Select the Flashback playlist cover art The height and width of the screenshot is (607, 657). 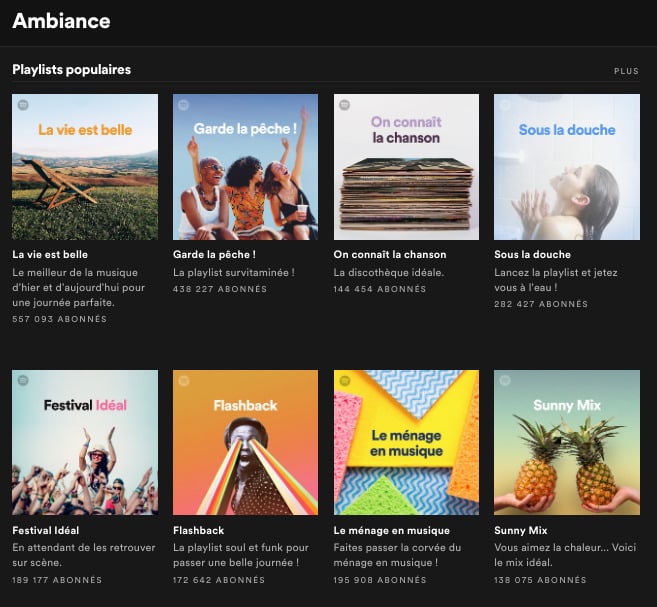click(246, 442)
